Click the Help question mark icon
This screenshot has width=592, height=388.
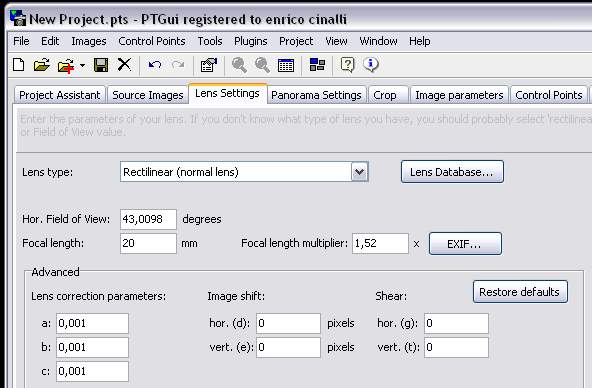(347, 65)
